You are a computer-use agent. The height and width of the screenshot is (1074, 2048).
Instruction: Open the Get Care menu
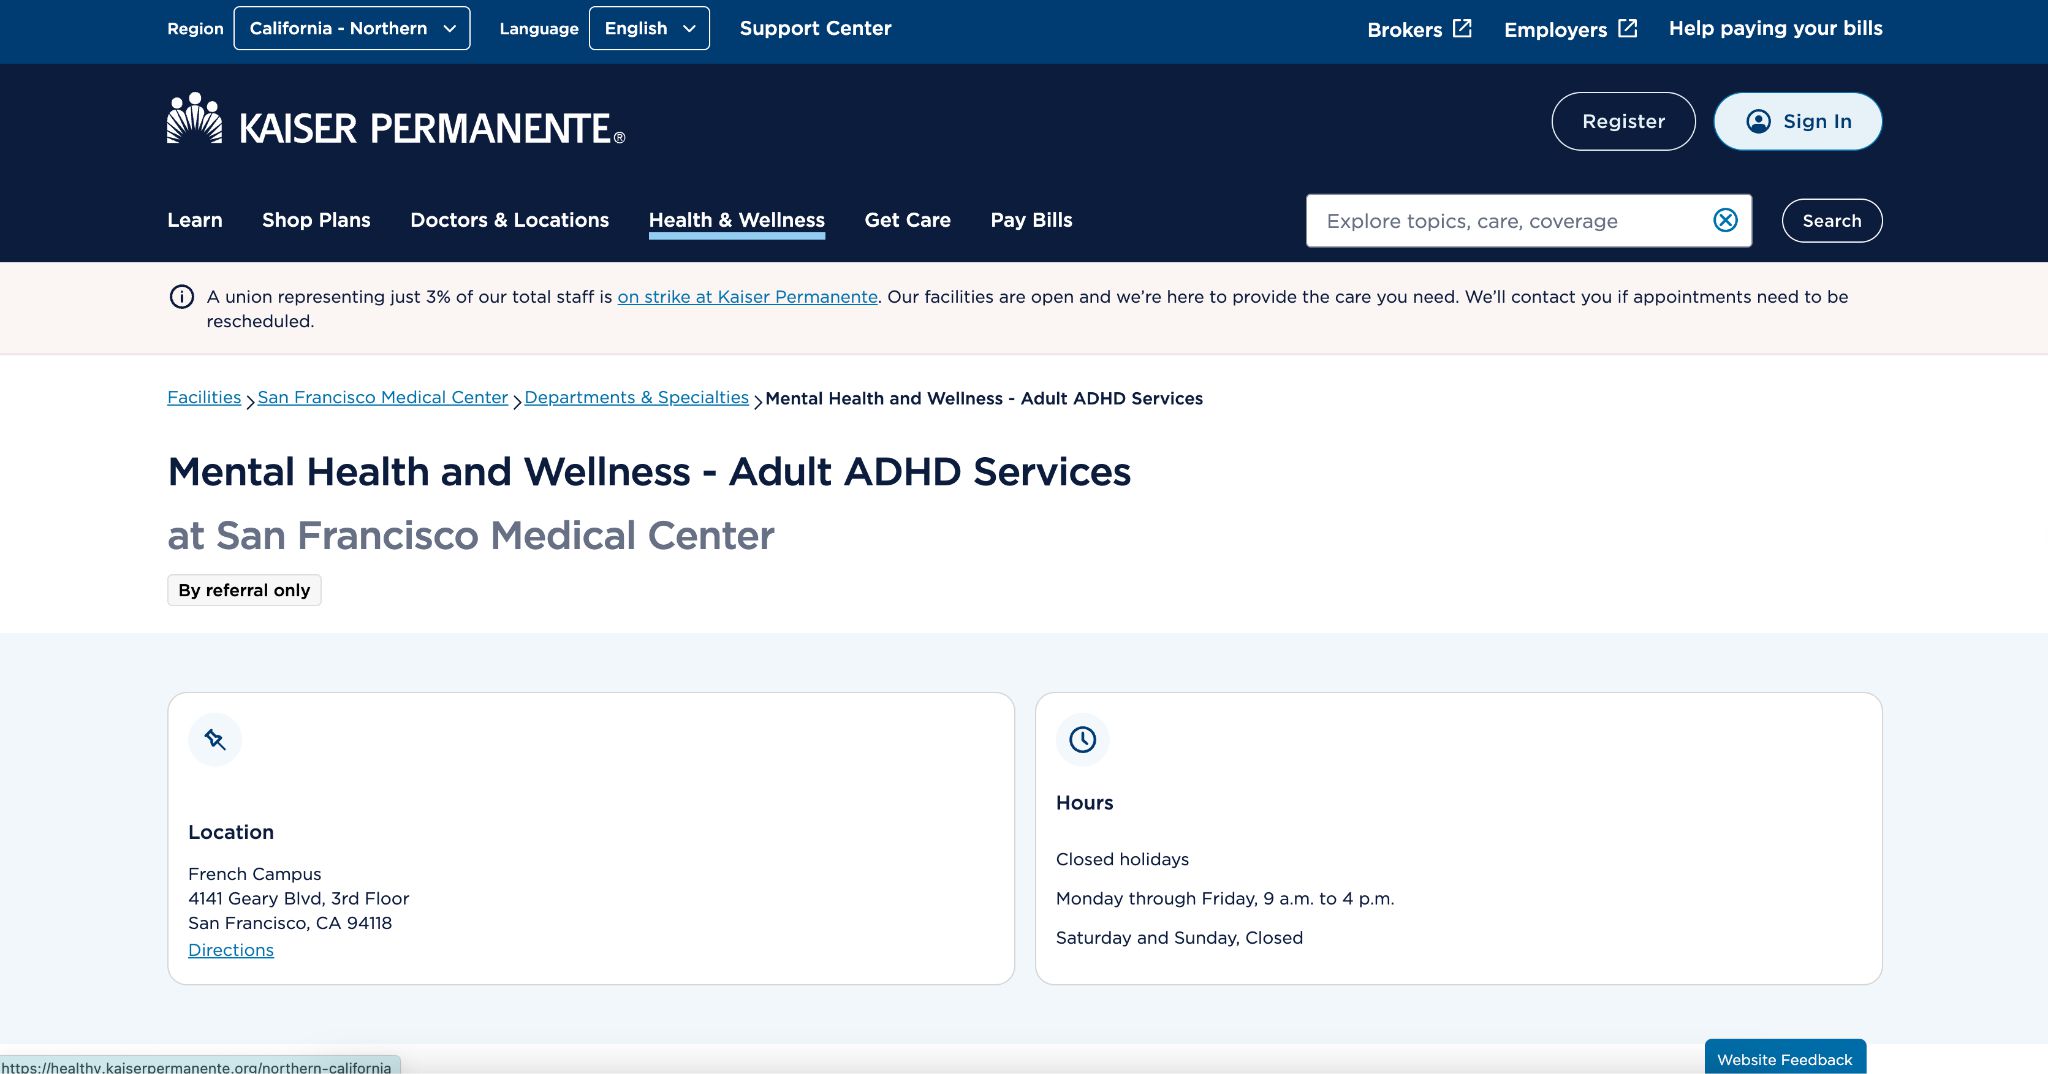[907, 220]
